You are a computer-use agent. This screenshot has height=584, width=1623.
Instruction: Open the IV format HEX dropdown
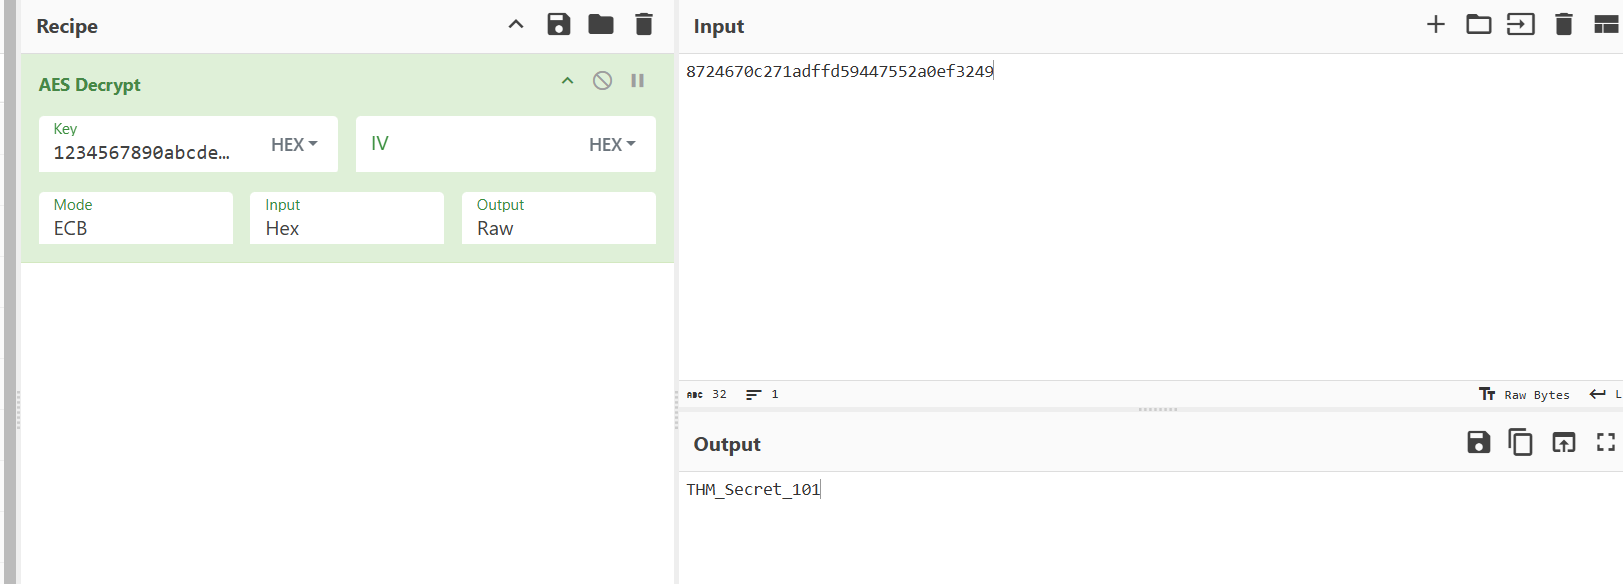pyautogui.click(x=612, y=145)
